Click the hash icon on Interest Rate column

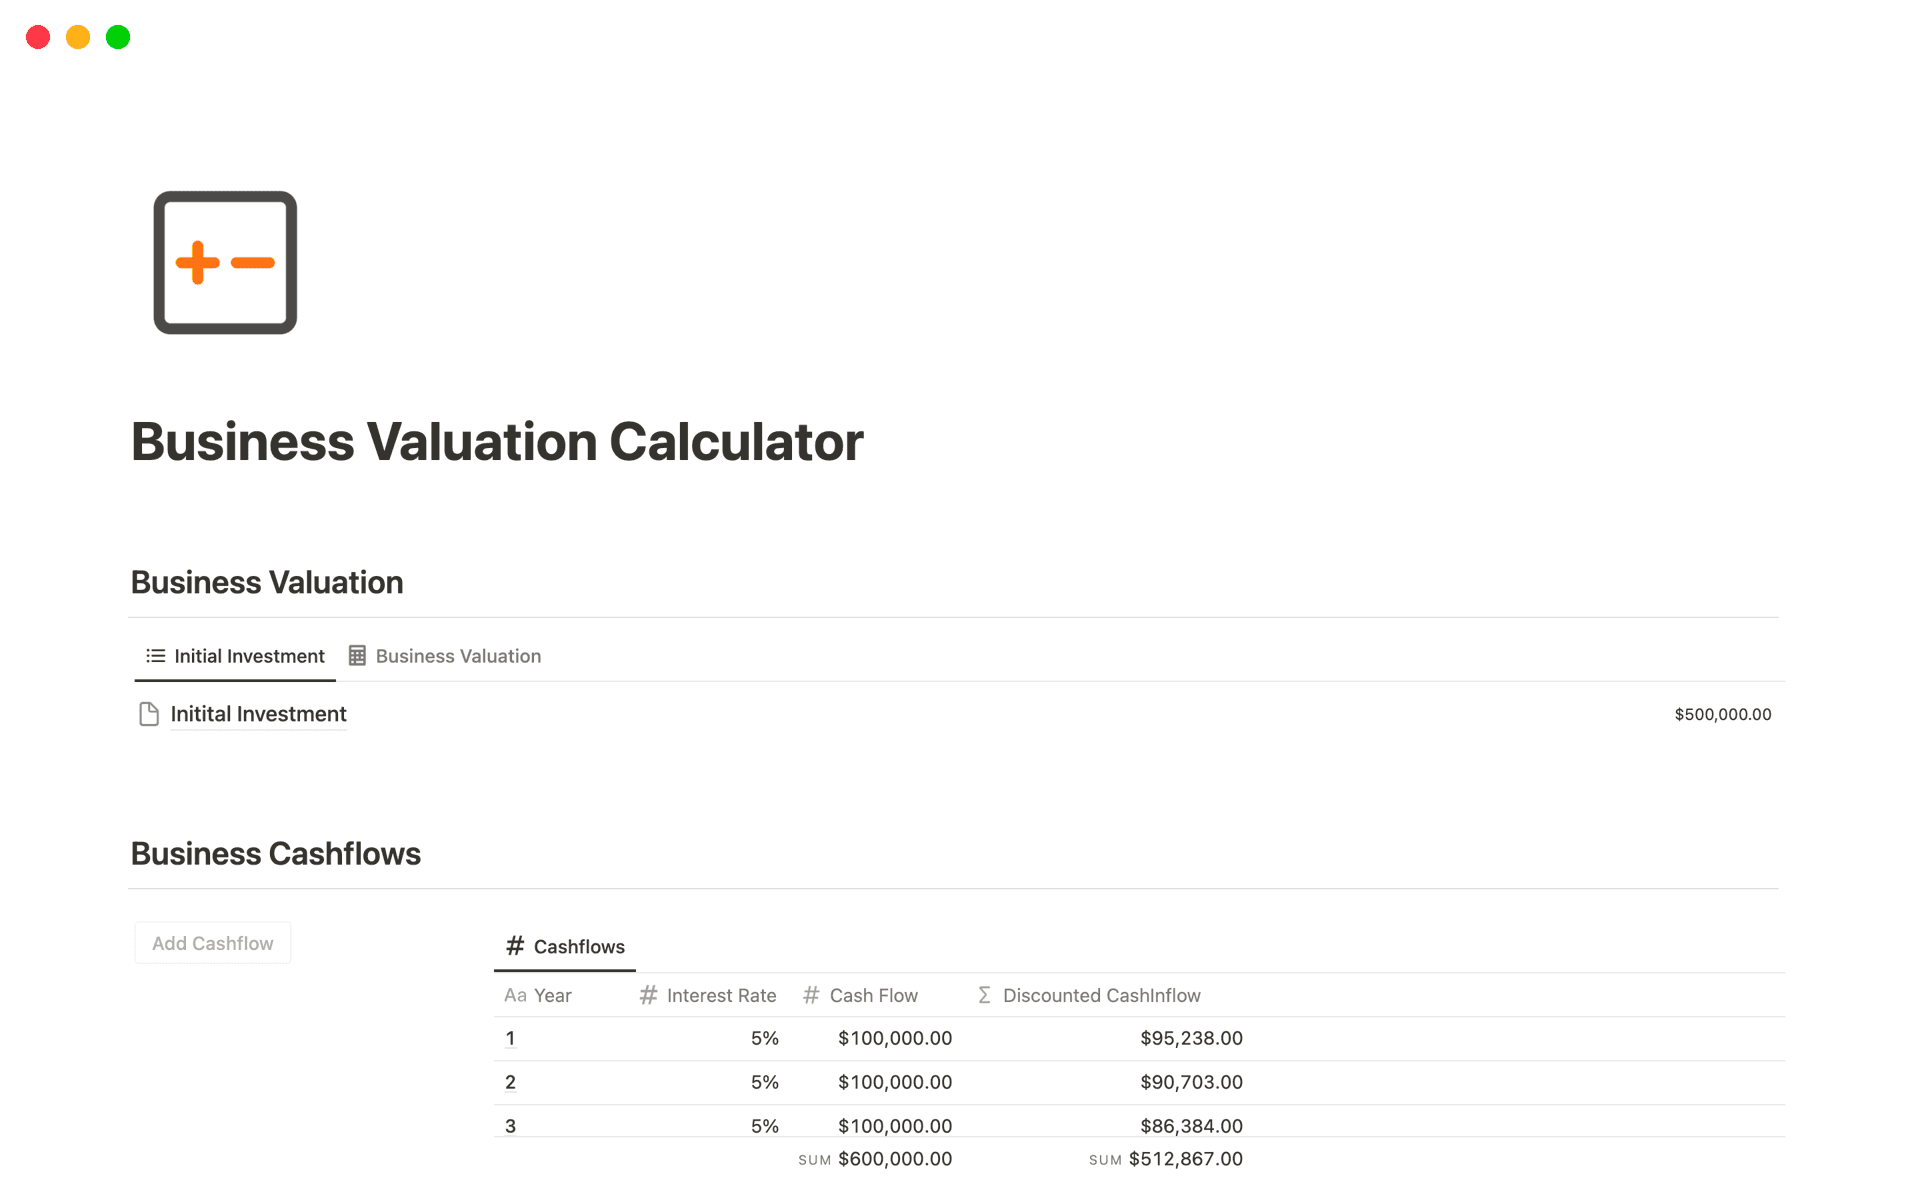tap(648, 995)
